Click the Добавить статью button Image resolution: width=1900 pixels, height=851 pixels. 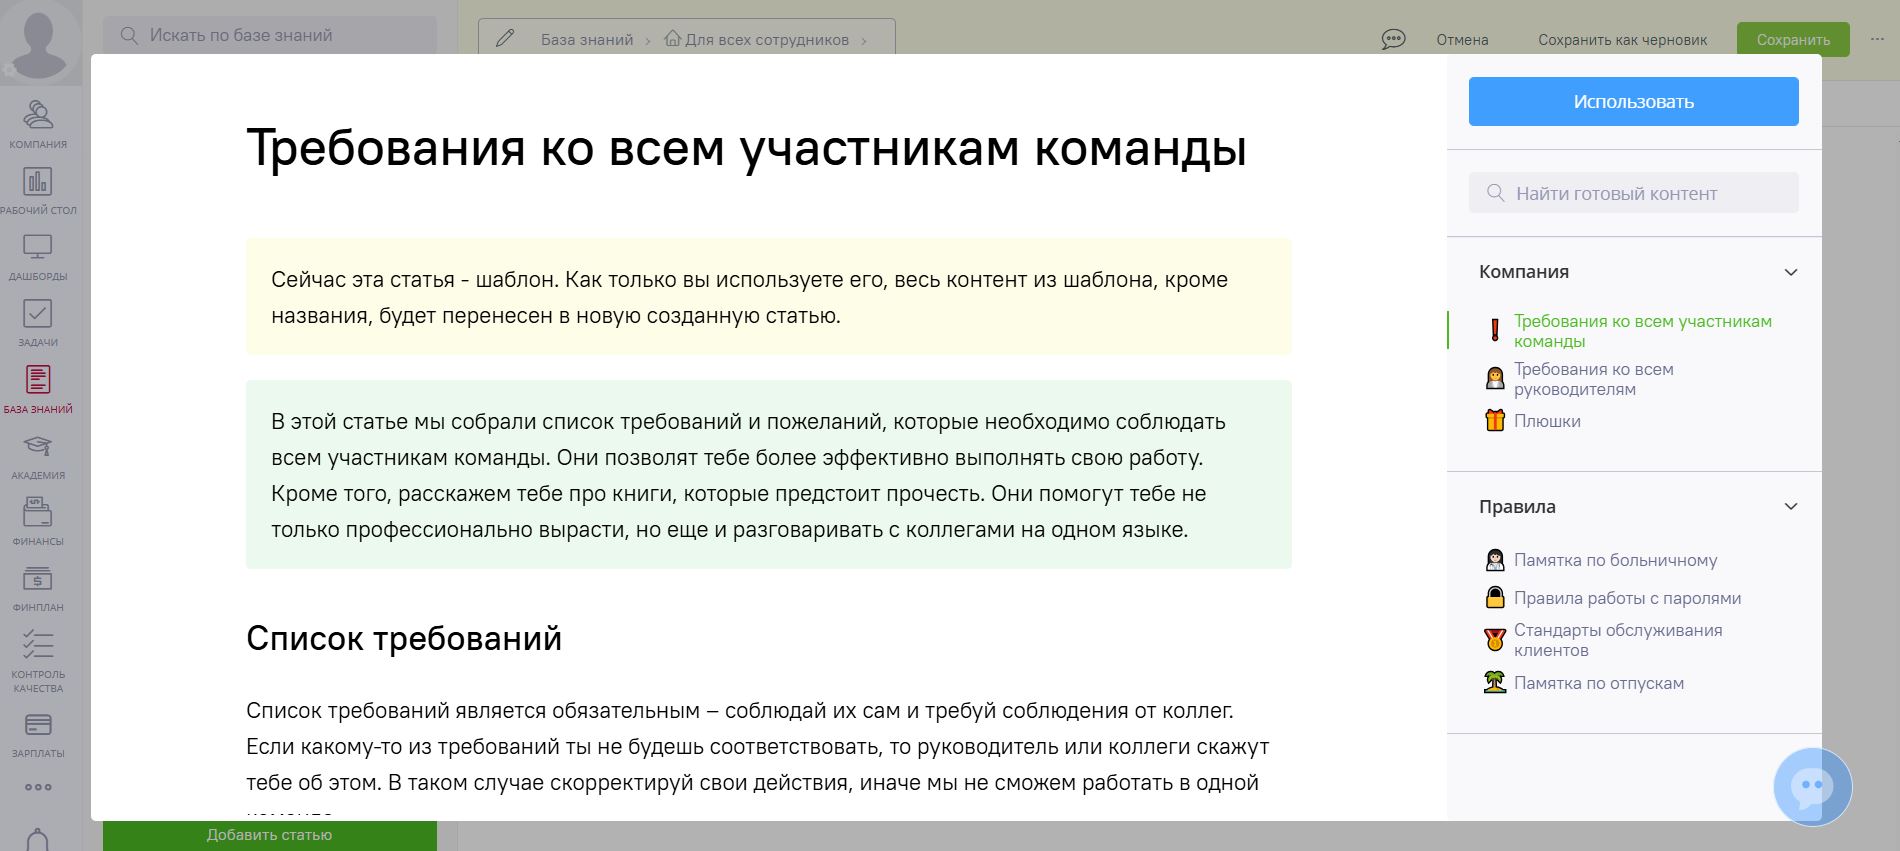coord(269,835)
